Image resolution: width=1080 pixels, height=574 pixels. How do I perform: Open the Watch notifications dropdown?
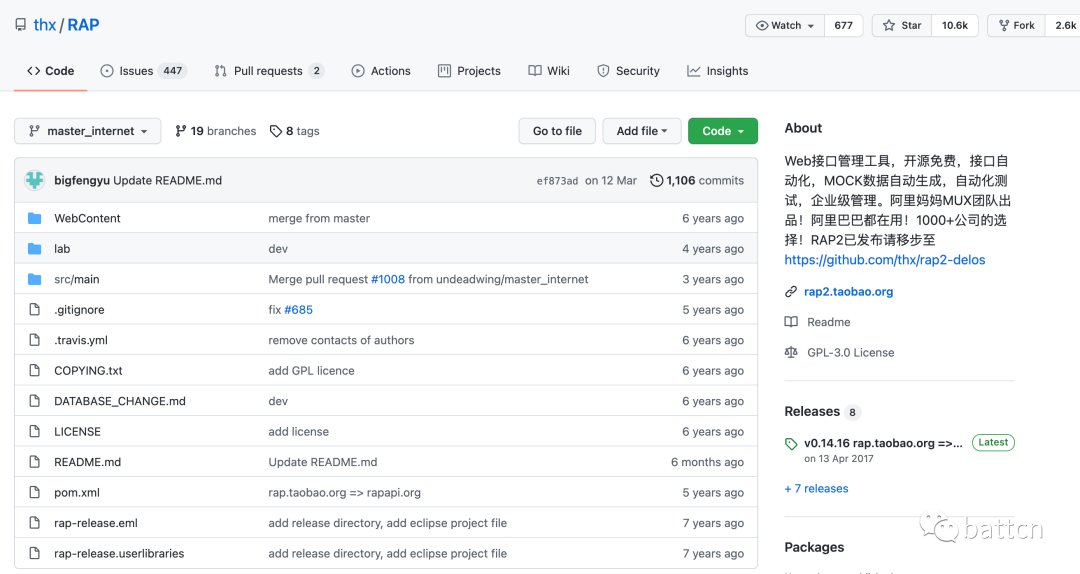click(785, 25)
